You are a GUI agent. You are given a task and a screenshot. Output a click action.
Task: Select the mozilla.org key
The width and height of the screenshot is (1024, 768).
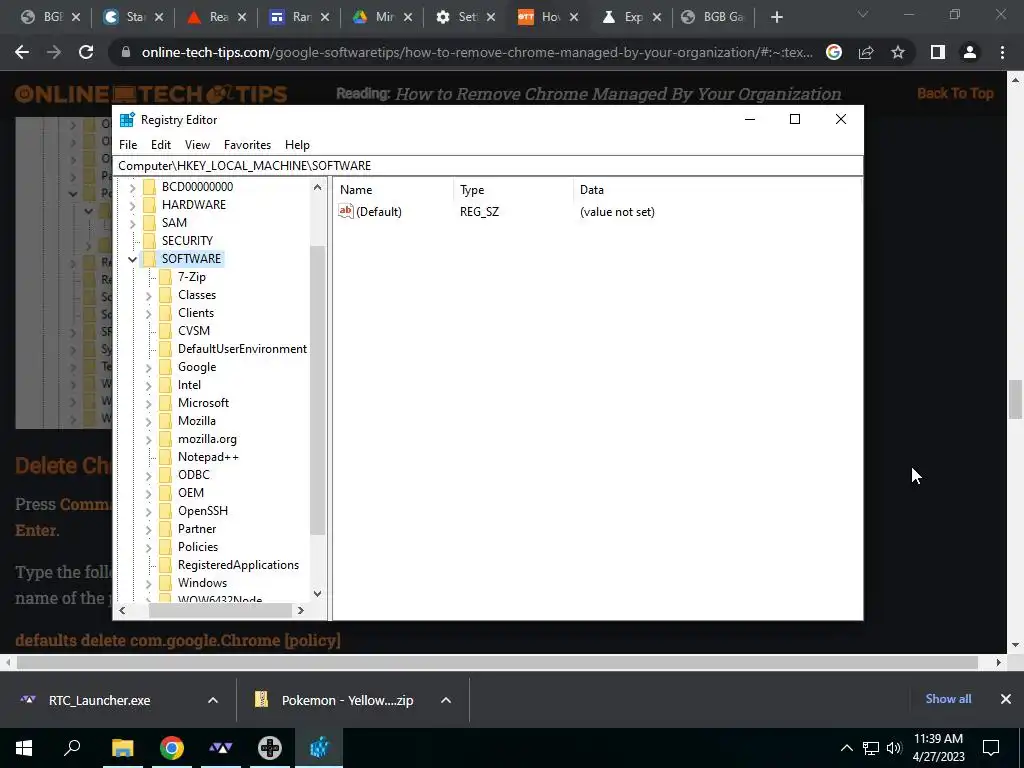pyautogui.click(x=207, y=439)
